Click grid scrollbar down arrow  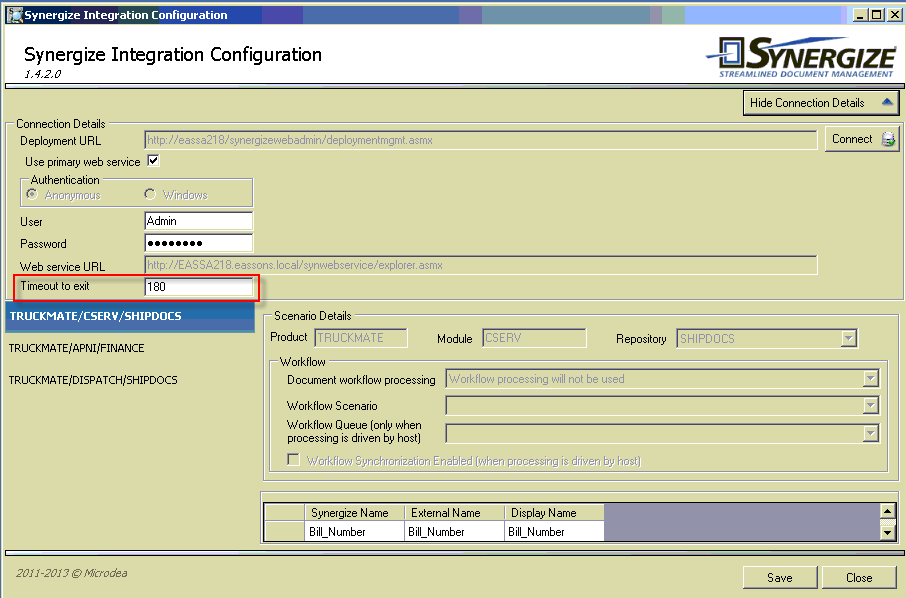point(888,532)
